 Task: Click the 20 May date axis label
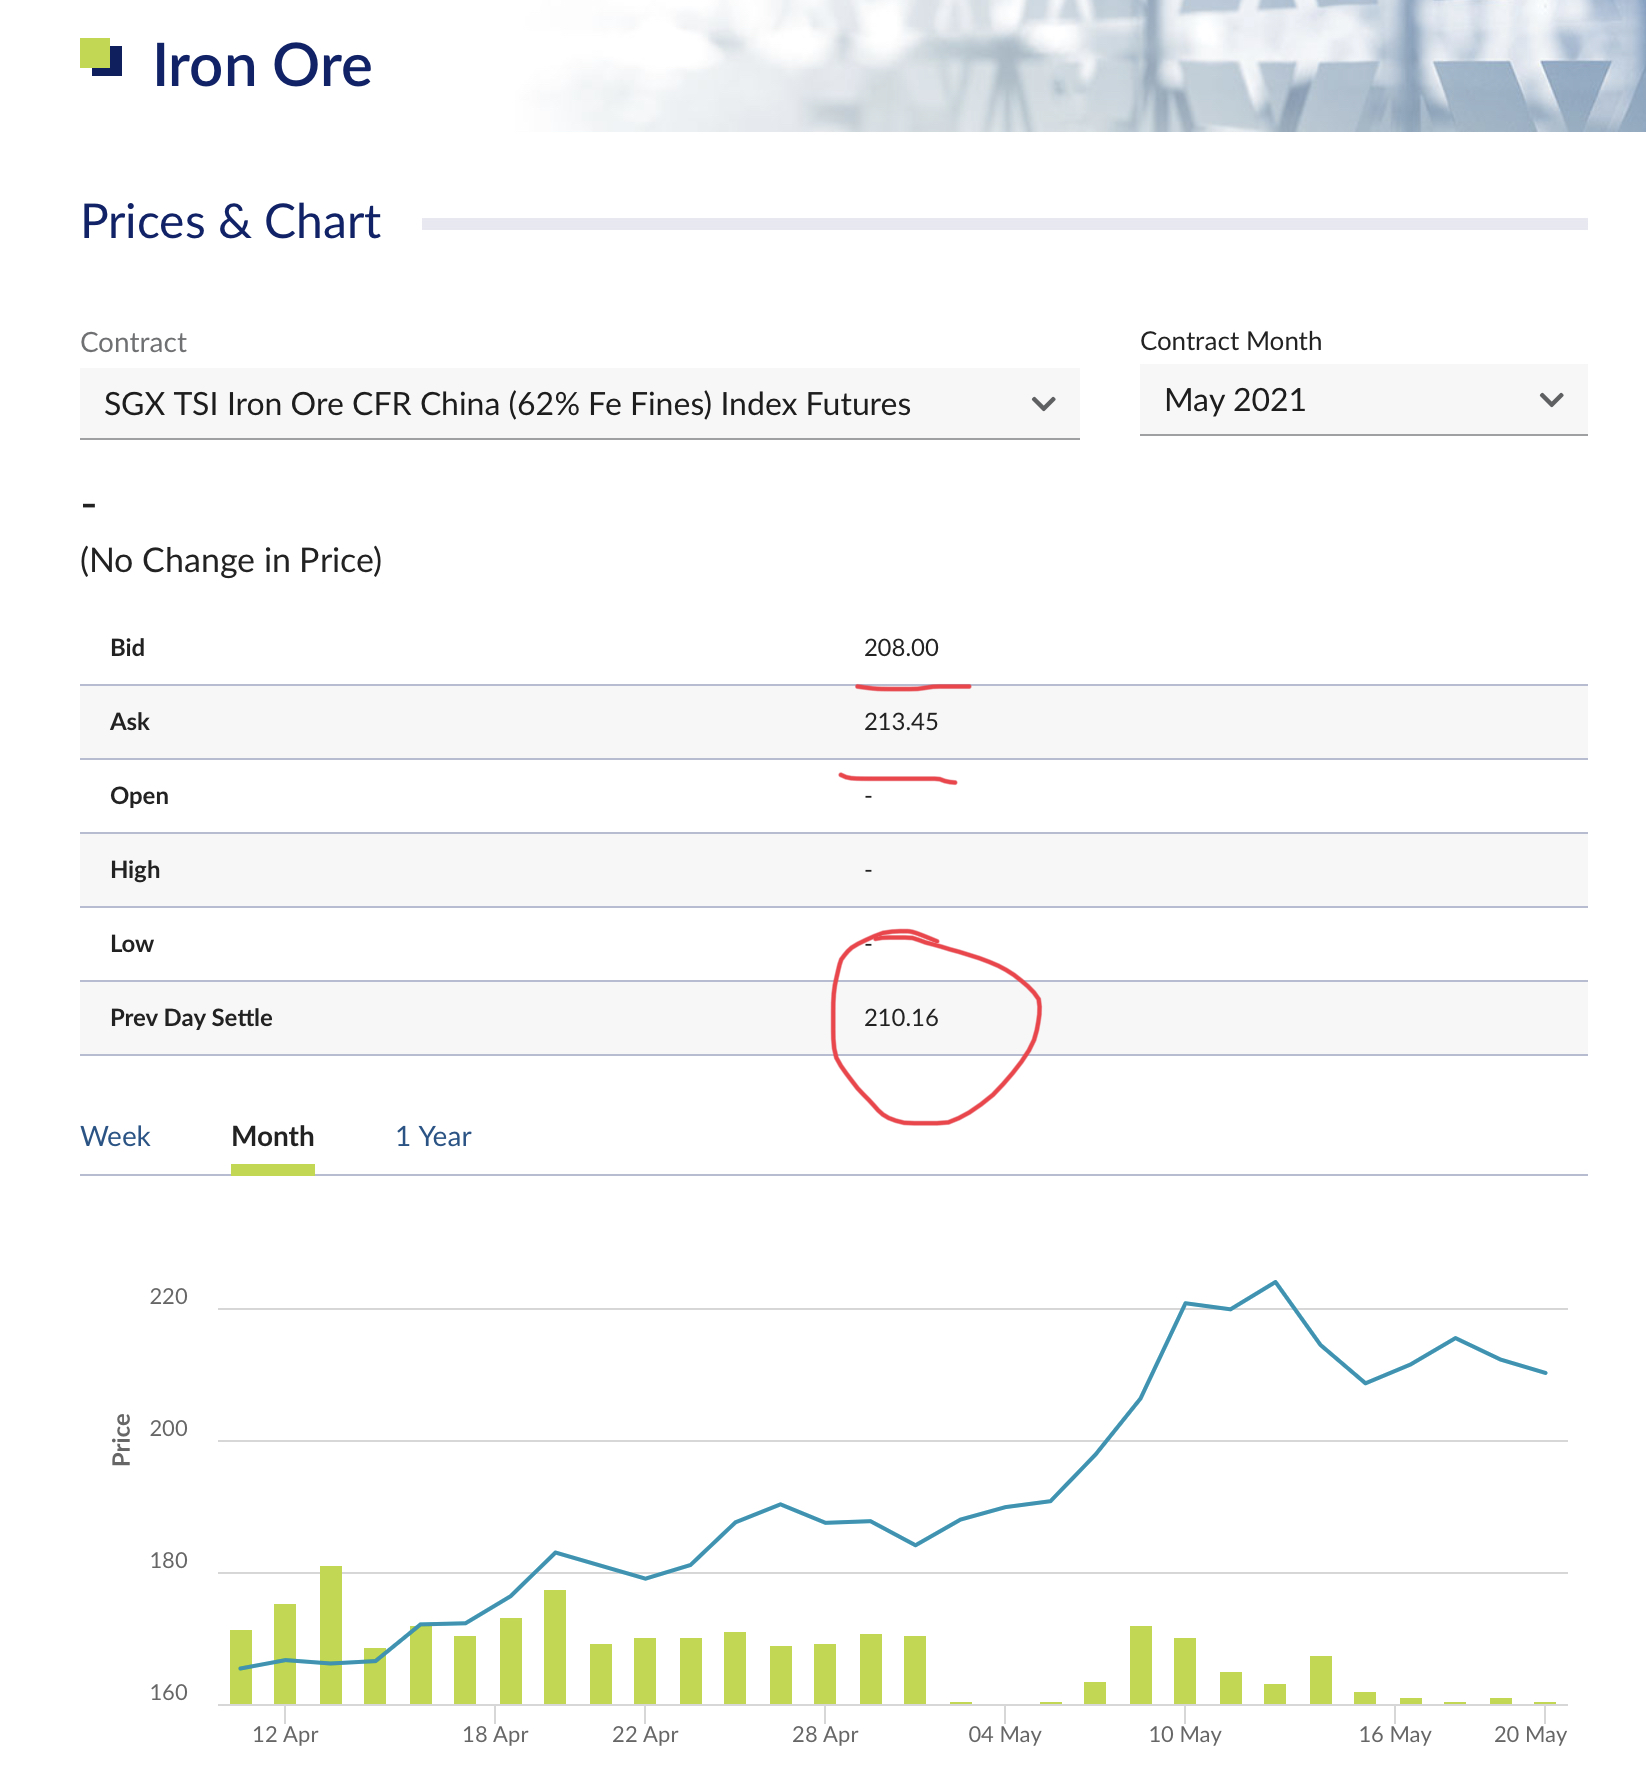pos(1529,1734)
